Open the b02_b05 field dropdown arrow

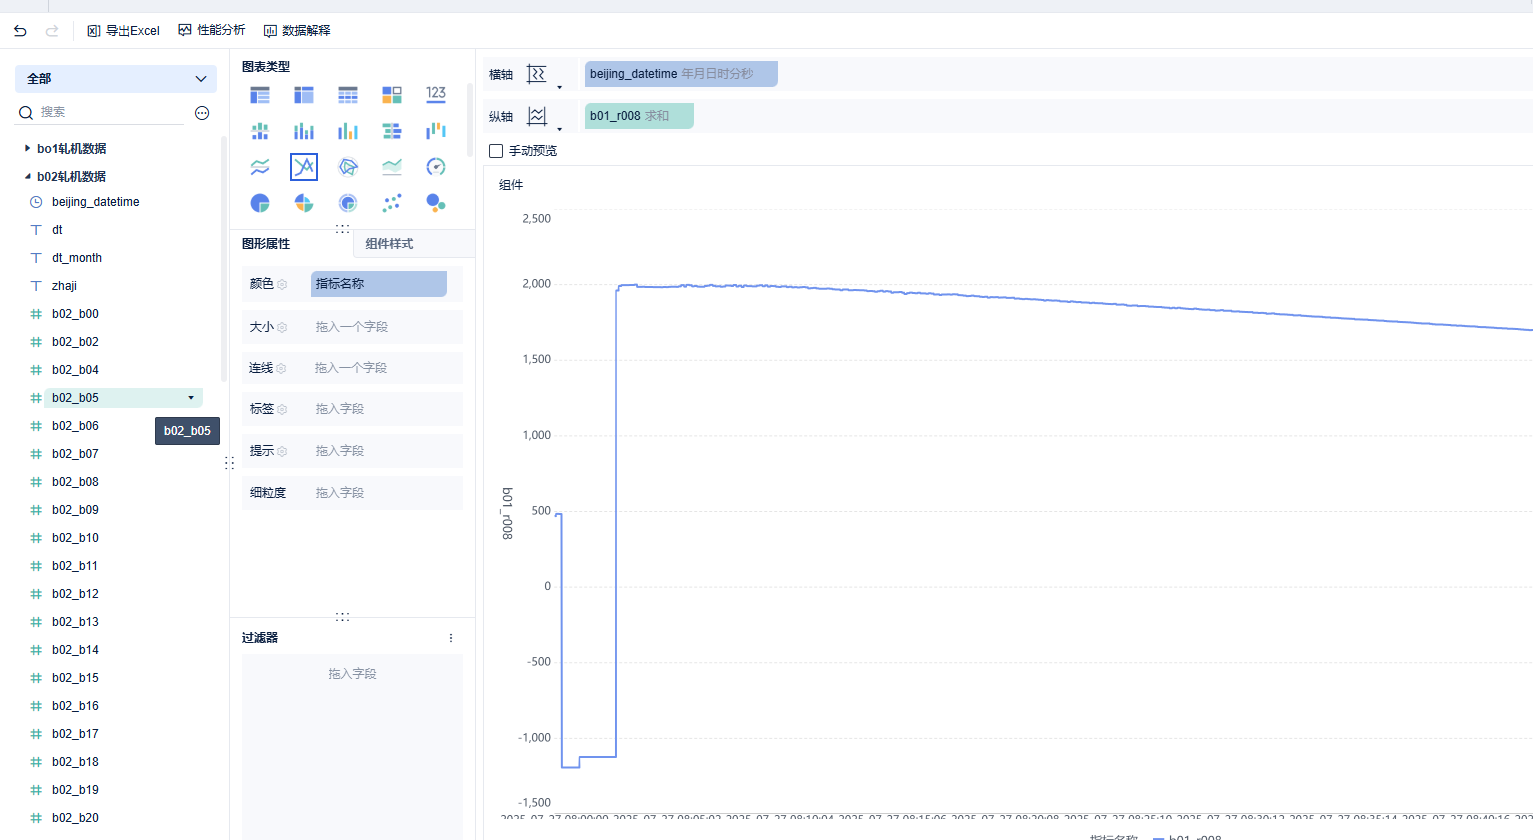click(191, 398)
